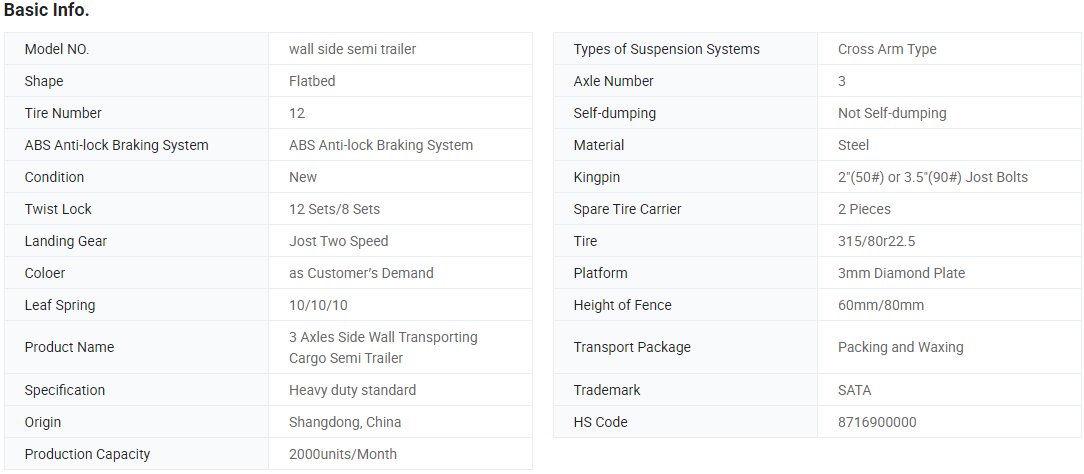Select the Flatbed shape value
Viewport: 1084px width, 474px height.
pos(312,81)
